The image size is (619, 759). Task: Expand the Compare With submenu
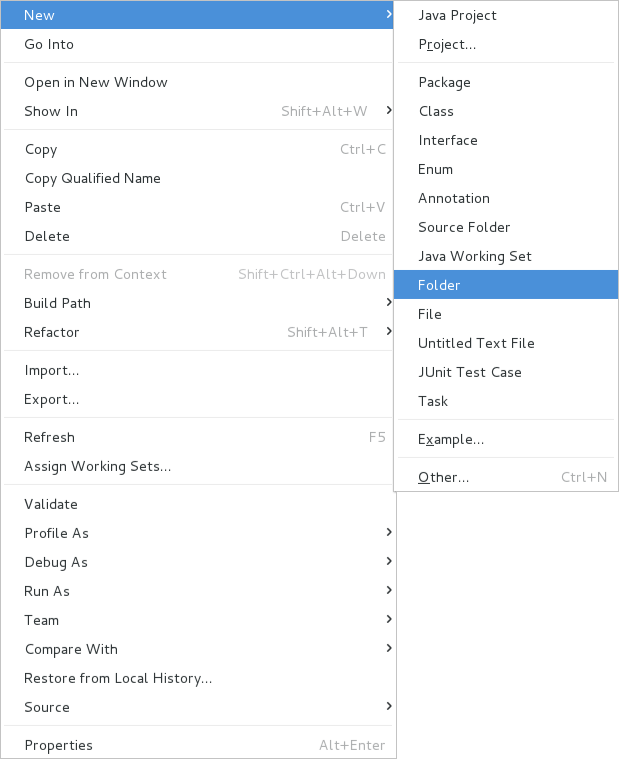(197, 649)
